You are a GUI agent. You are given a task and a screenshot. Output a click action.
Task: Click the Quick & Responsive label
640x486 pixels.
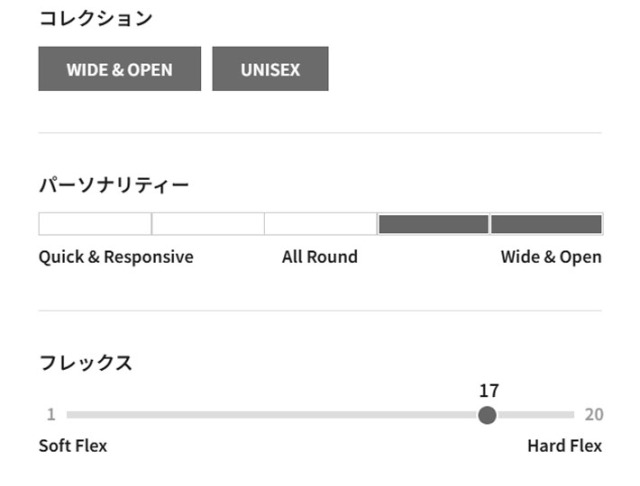pos(116,257)
